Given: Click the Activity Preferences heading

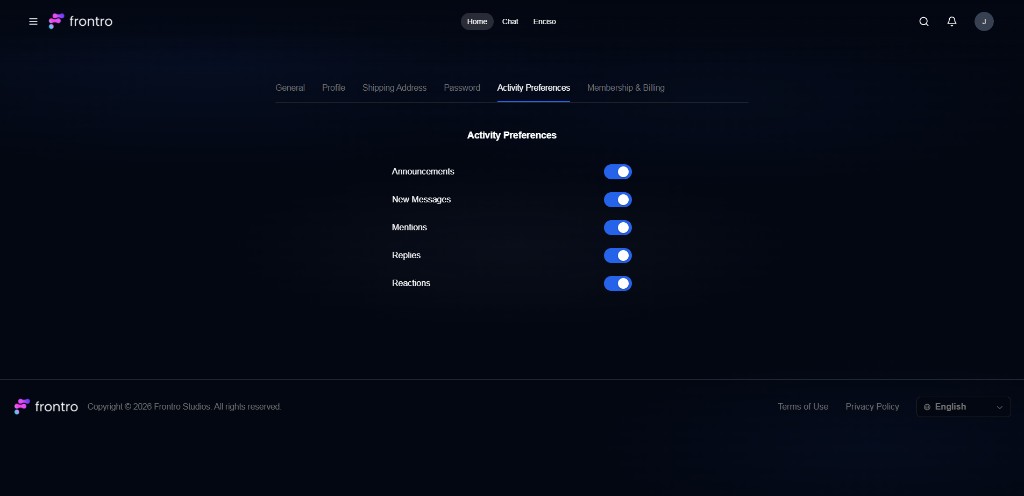Looking at the screenshot, I should click(511, 135).
